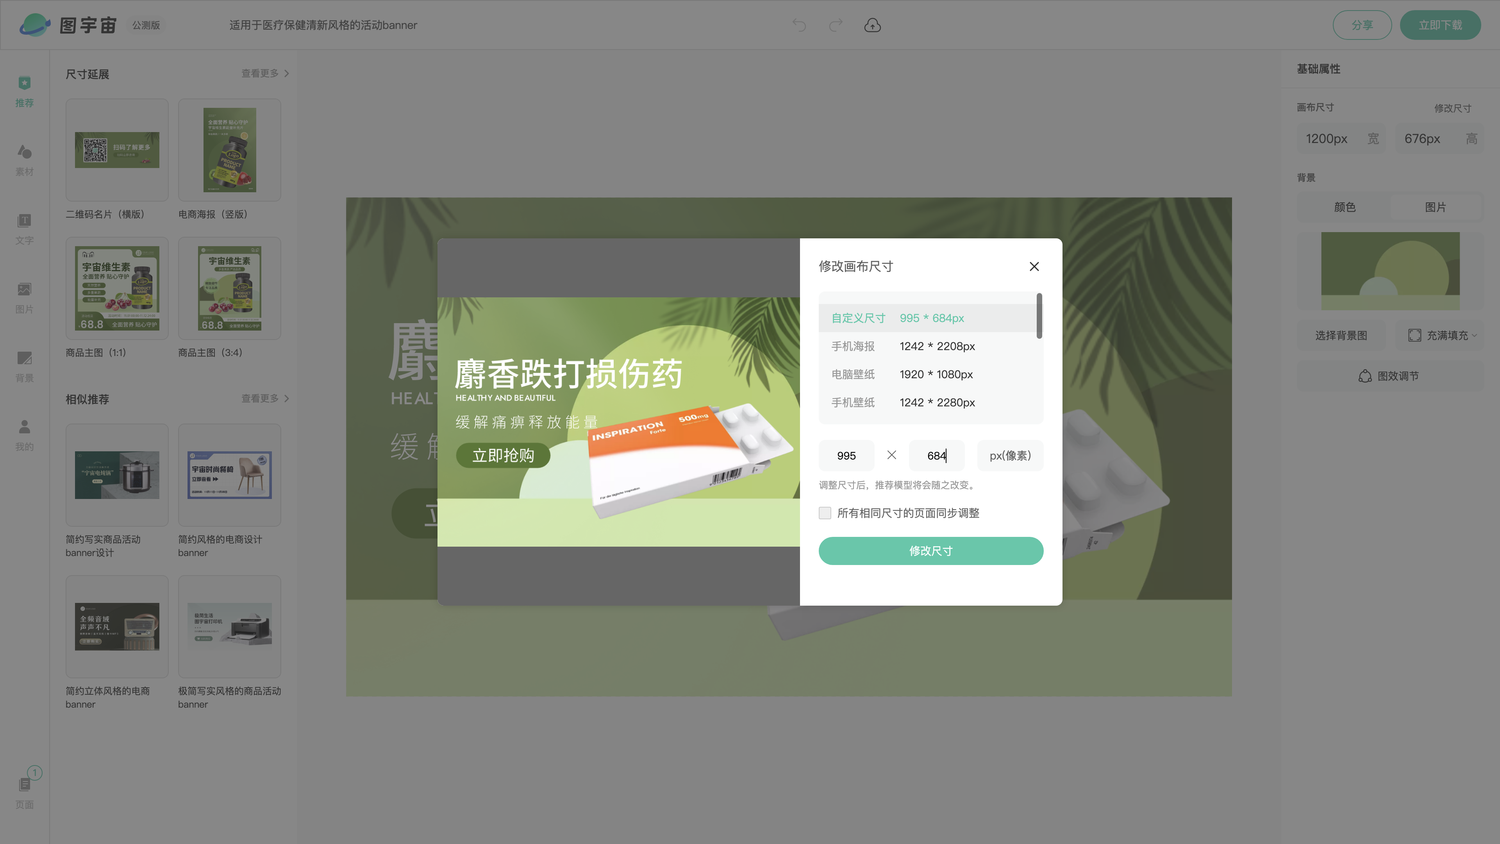Click the document title 适用于医疗保健清新风格的活动banner
This screenshot has height=844, width=1500.
(323, 25)
